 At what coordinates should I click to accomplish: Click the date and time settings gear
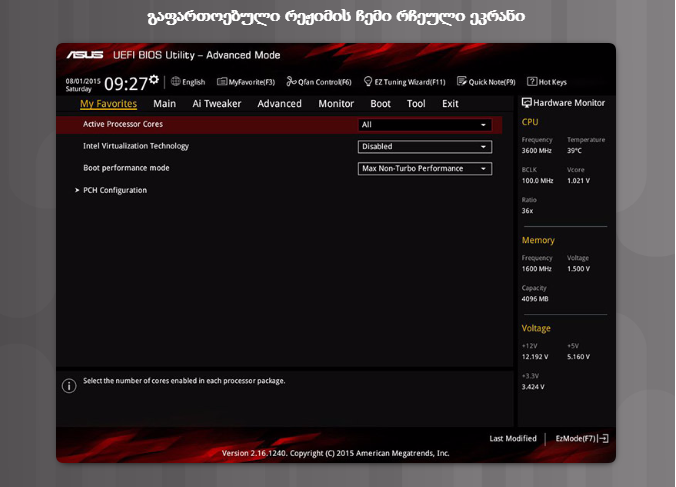(154, 79)
